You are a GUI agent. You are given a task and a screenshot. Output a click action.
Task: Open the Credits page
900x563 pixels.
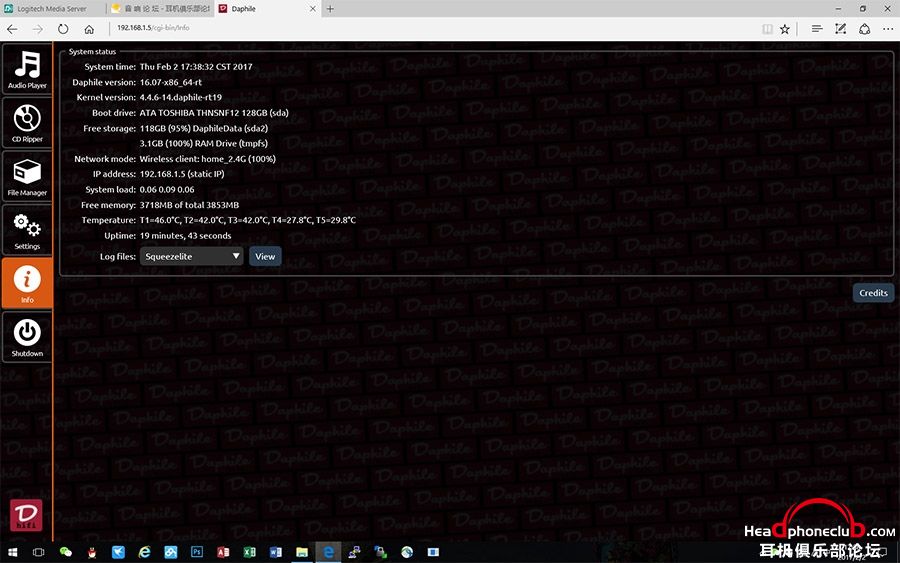(873, 293)
